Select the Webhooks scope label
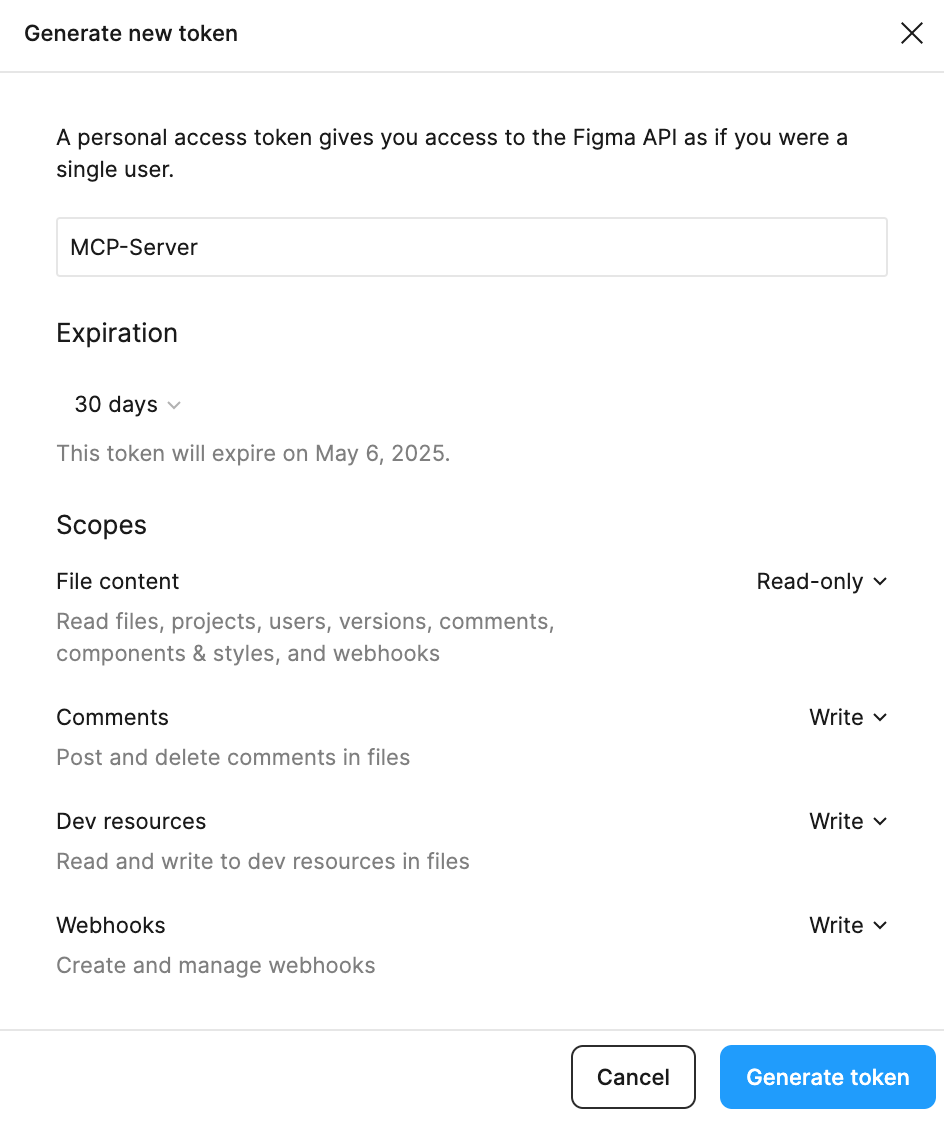Viewport: 944px width, 1122px height. click(111, 926)
